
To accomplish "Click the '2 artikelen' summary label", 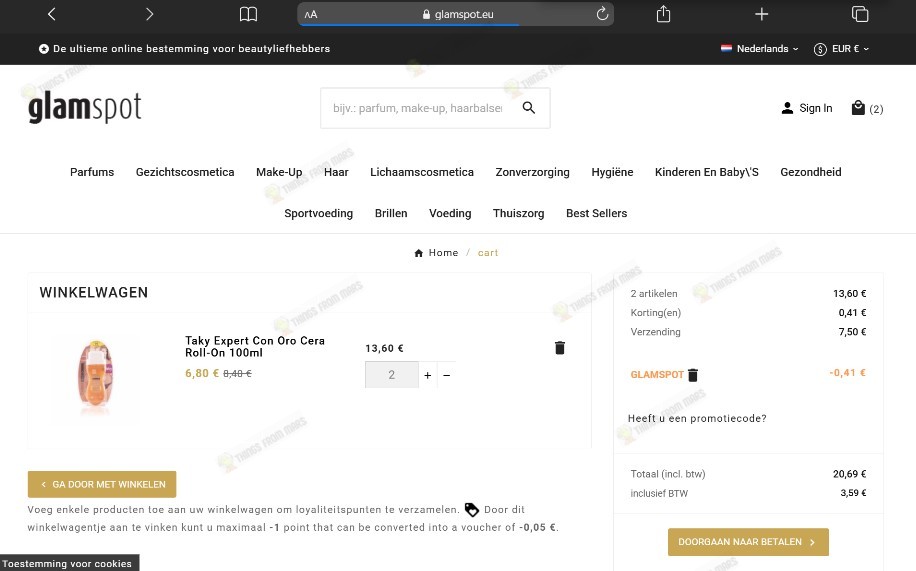I will [654, 293].
